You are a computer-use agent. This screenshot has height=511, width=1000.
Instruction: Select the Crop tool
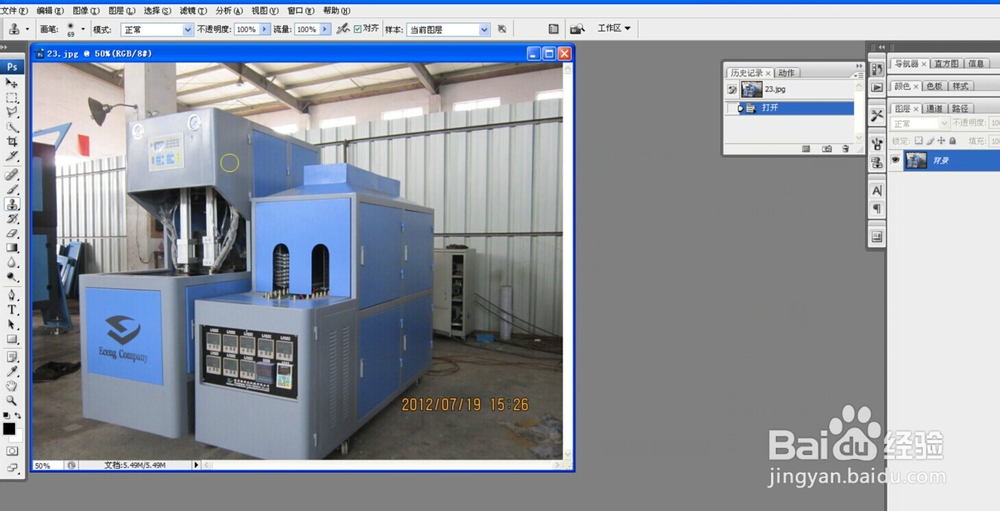click(x=11, y=142)
